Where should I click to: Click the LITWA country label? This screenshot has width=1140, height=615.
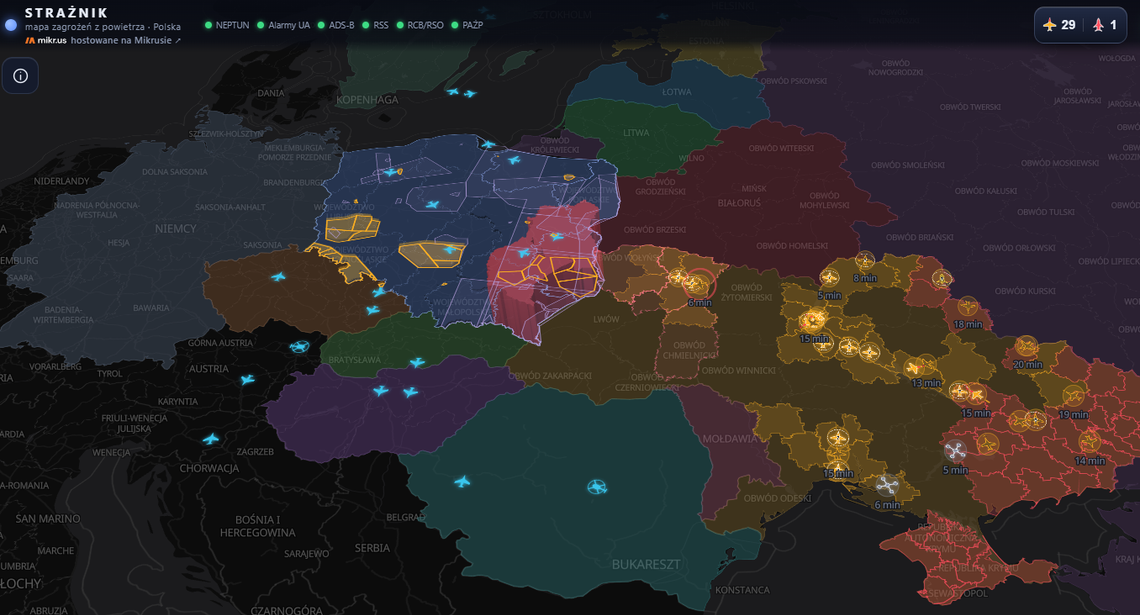point(636,133)
